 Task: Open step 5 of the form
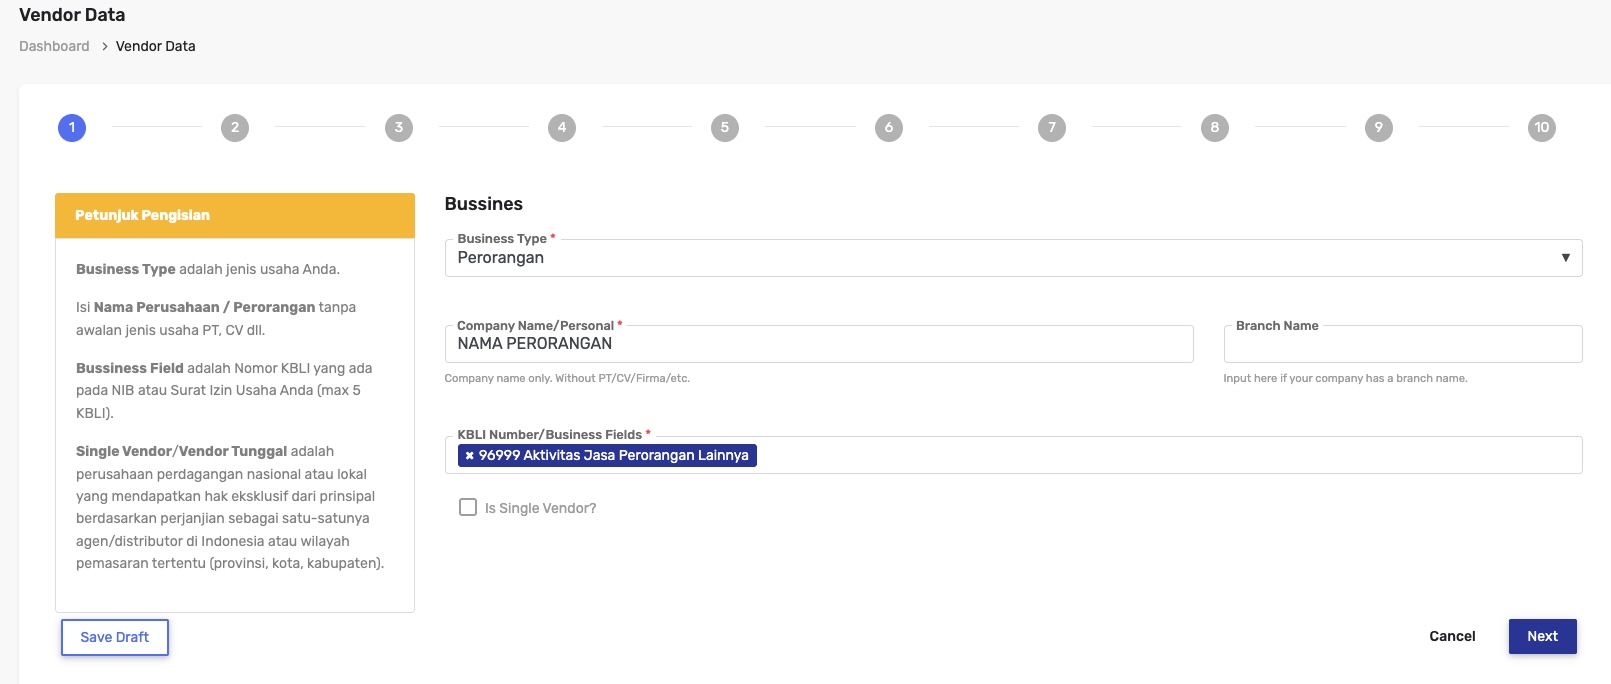pyautogui.click(x=725, y=128)
